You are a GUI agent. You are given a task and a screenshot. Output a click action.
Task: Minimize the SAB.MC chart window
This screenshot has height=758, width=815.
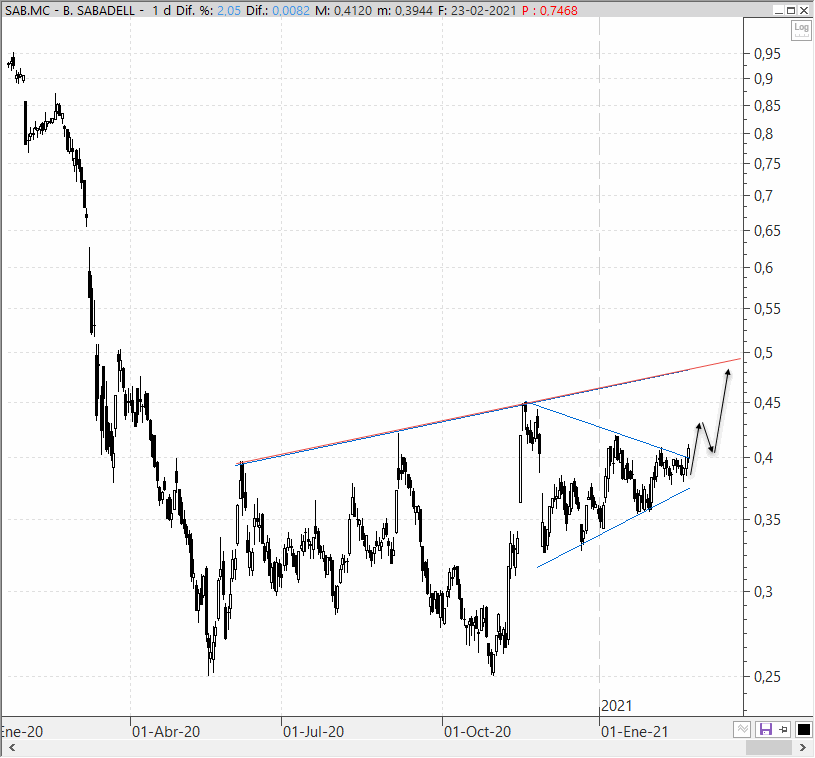coord(779,10)
